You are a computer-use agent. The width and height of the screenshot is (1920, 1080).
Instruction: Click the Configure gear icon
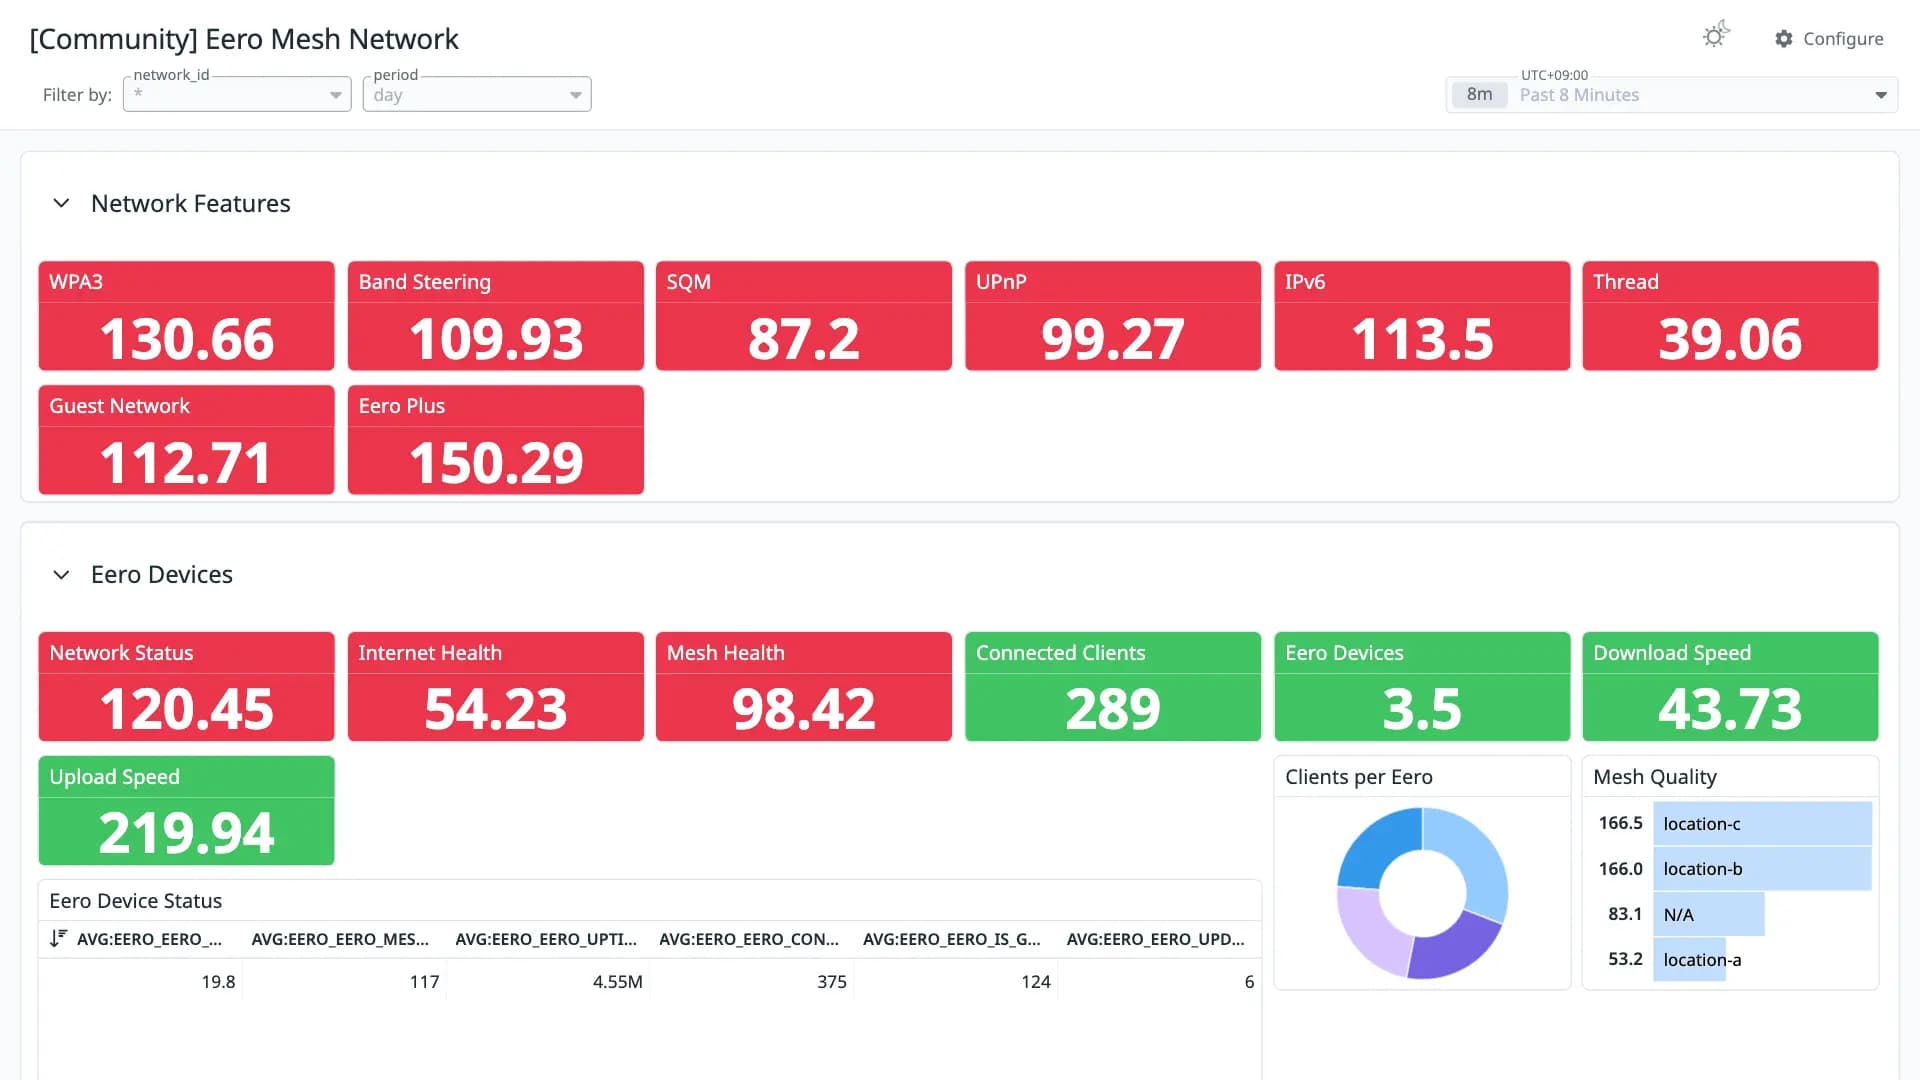(1784, 38)
